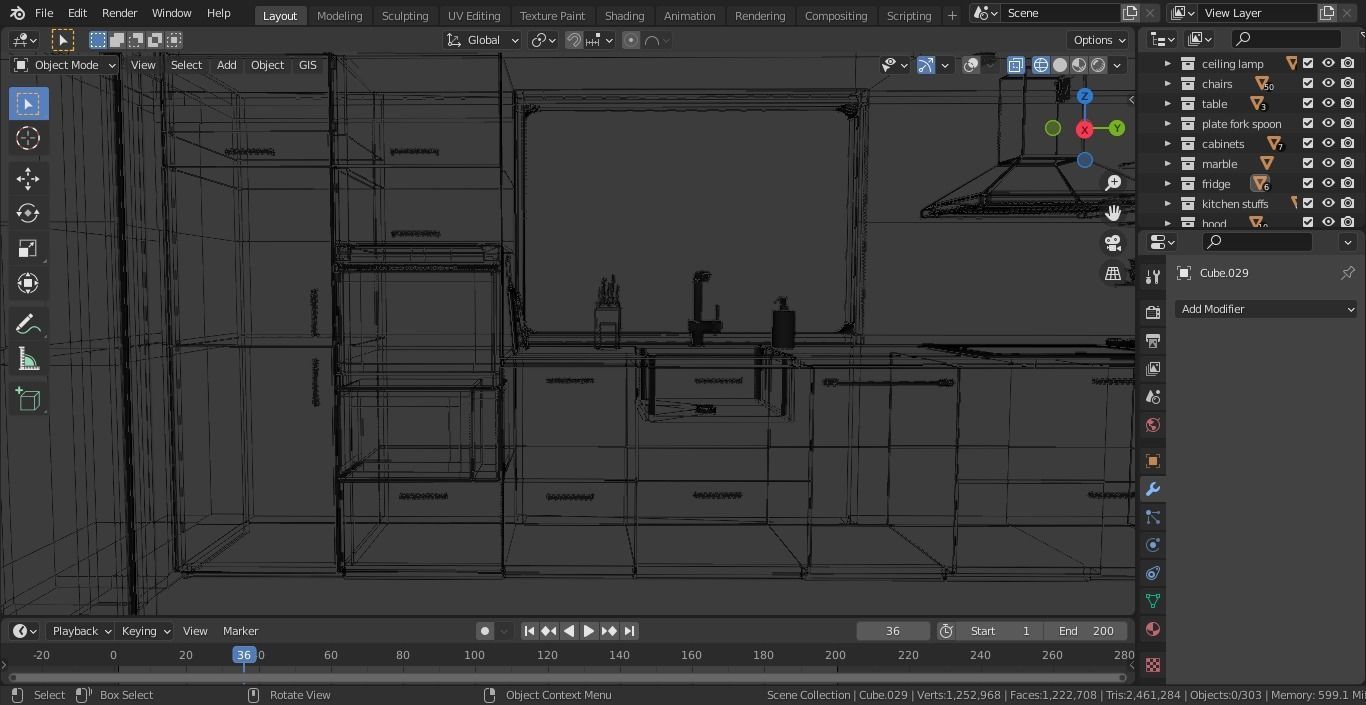
Task: Toggle proportional editing
Action: [x=631, y=40]
